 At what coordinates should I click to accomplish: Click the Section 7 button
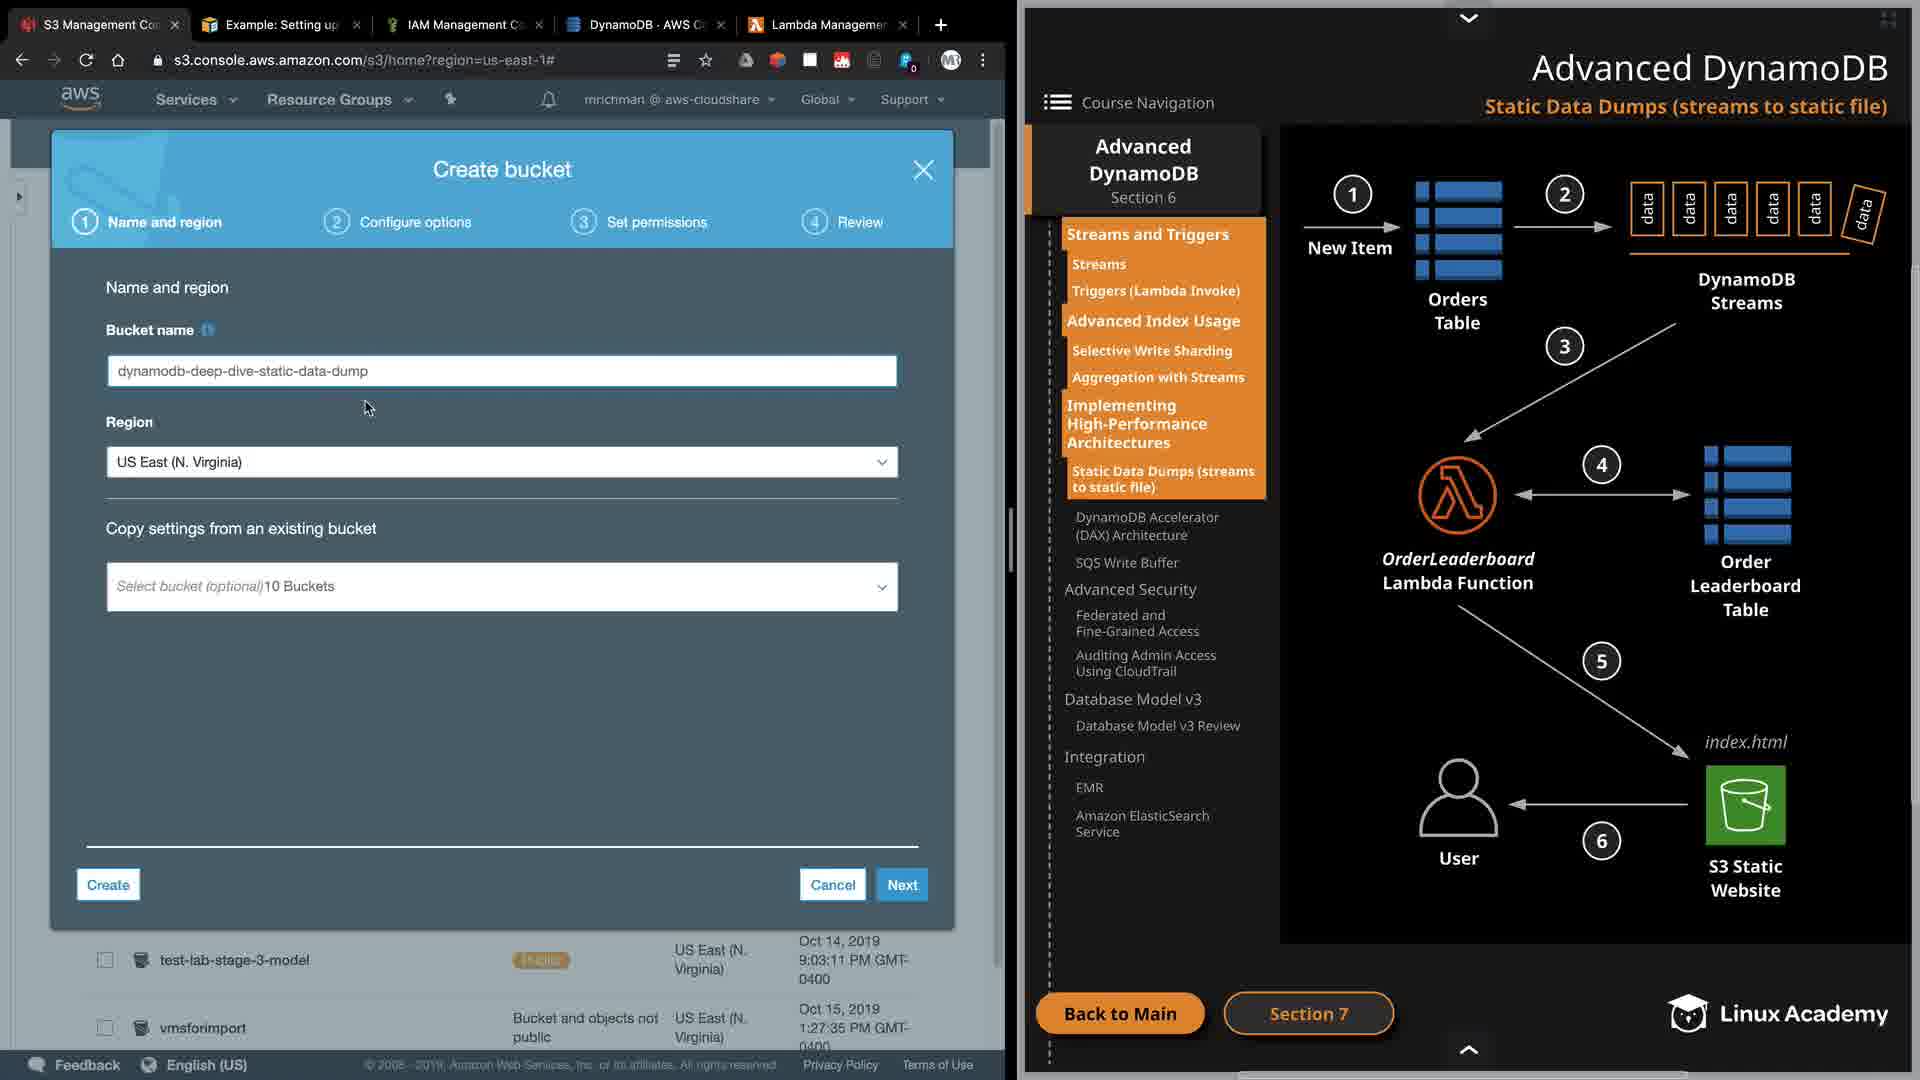(1308, 1014)
